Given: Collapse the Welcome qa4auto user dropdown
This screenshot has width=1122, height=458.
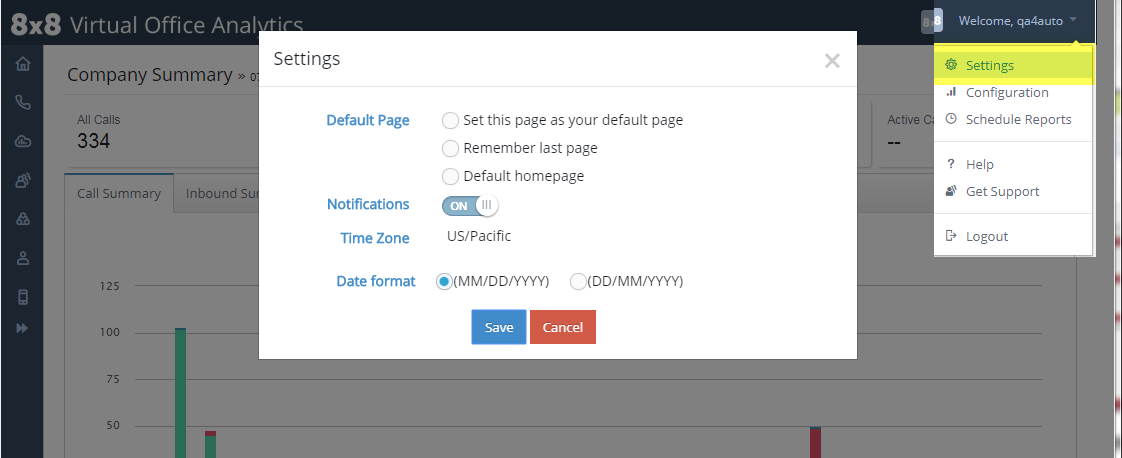Looking at the screenshot, I should pos(1018,21).
